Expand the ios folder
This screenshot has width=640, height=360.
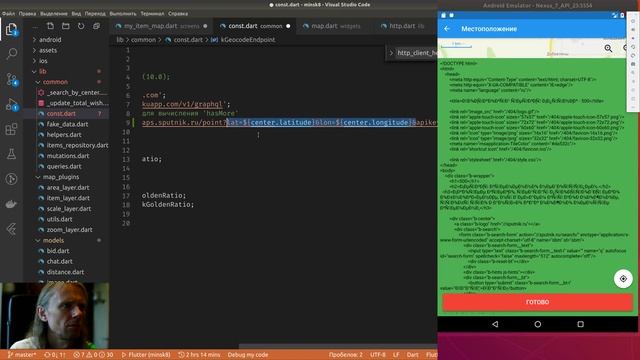43,61
